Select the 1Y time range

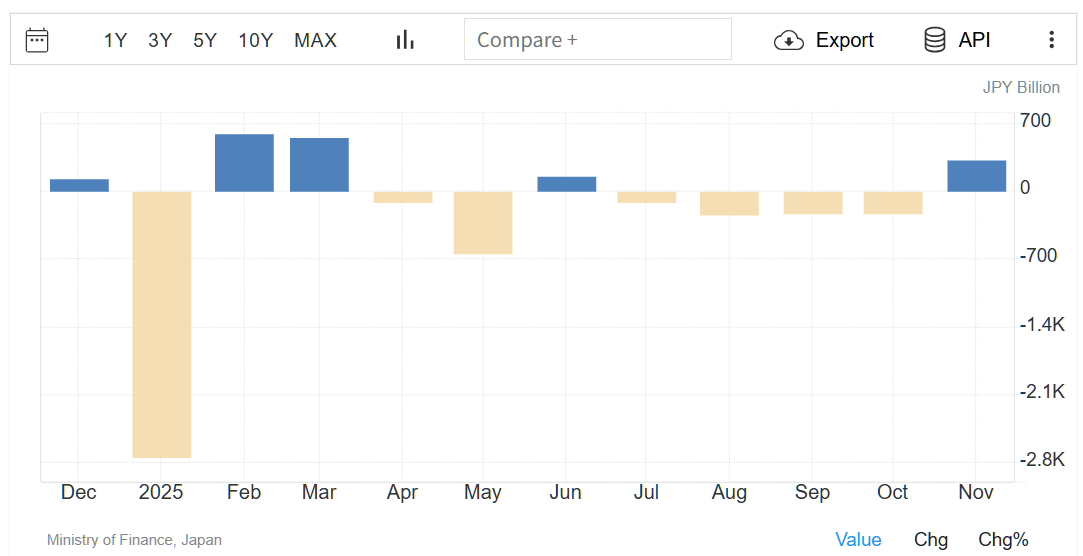[x=115, y=40]
